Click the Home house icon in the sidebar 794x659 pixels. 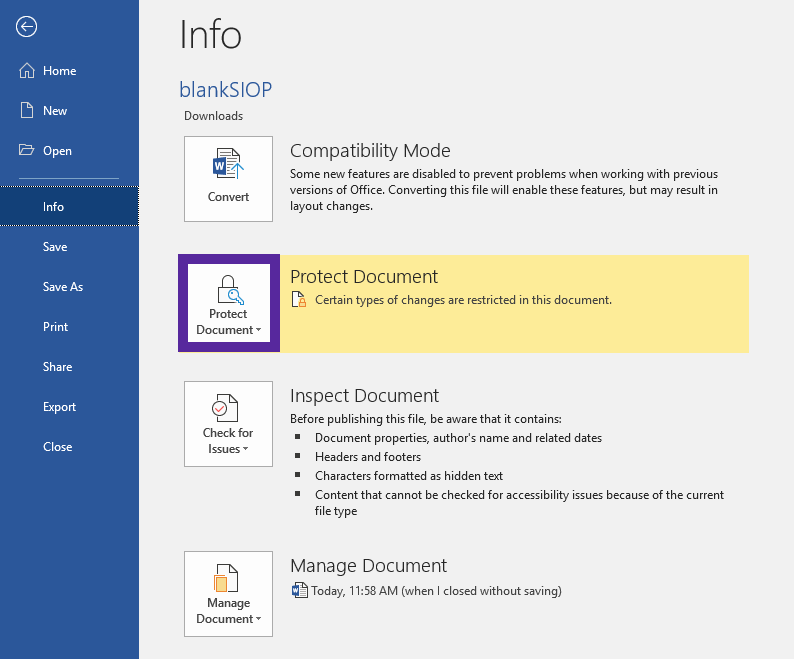(27, 70)
